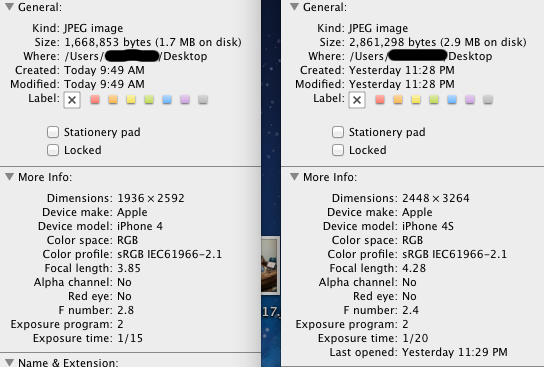Select F number value 2.8

click(x=126, y=310)
